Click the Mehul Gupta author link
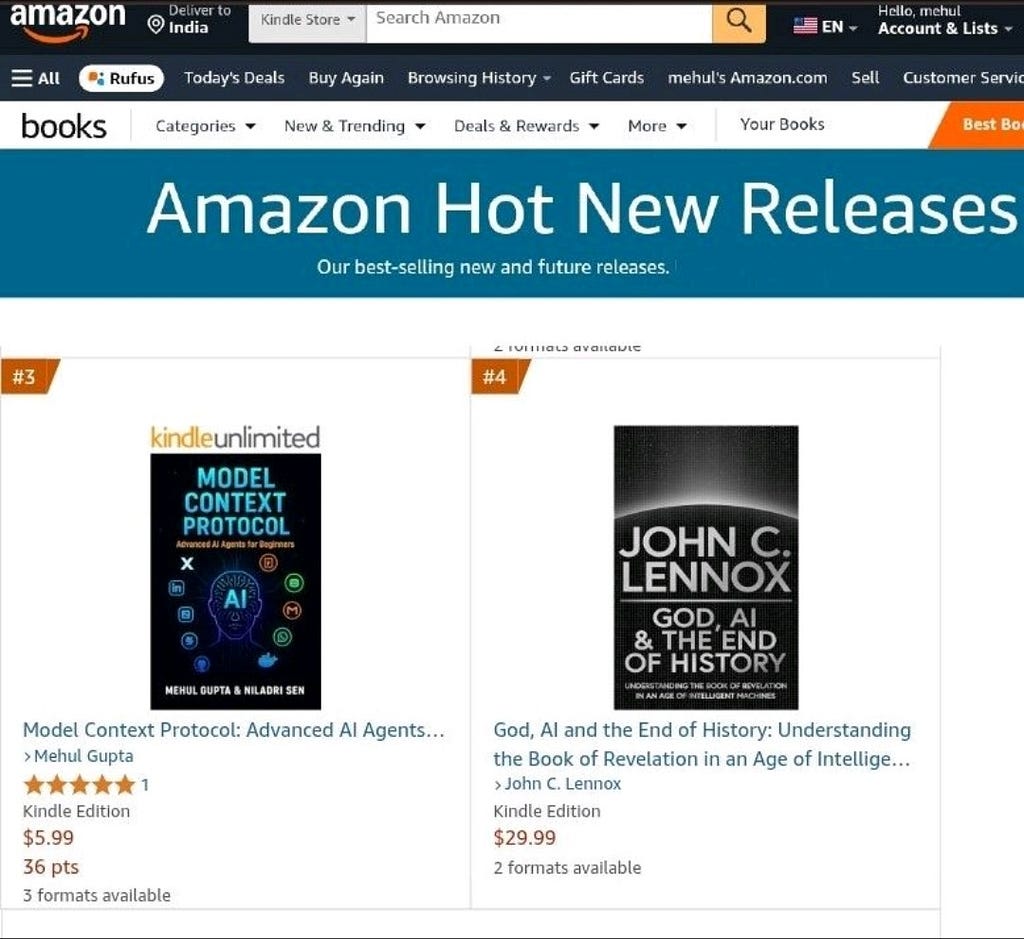1024x939 pixels. coord(82,756)
